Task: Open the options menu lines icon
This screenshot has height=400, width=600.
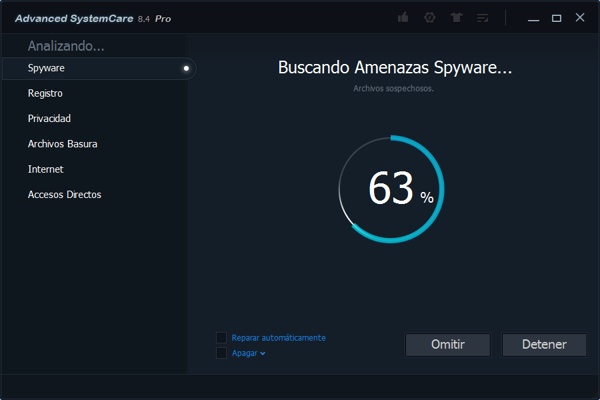Action: pos(483,18)
